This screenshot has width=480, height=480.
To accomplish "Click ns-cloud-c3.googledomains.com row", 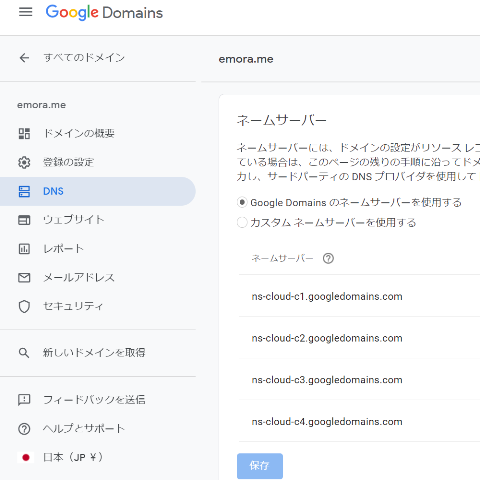I will pyautogui.click(x=359, y=380).
